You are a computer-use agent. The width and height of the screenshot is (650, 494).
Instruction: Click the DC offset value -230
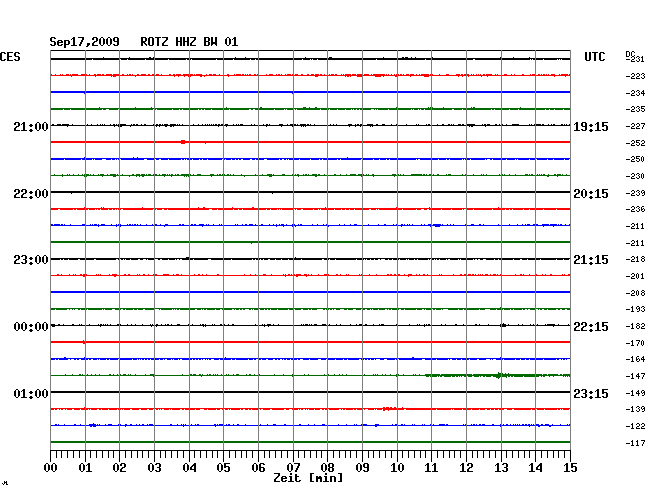[635, 176]
